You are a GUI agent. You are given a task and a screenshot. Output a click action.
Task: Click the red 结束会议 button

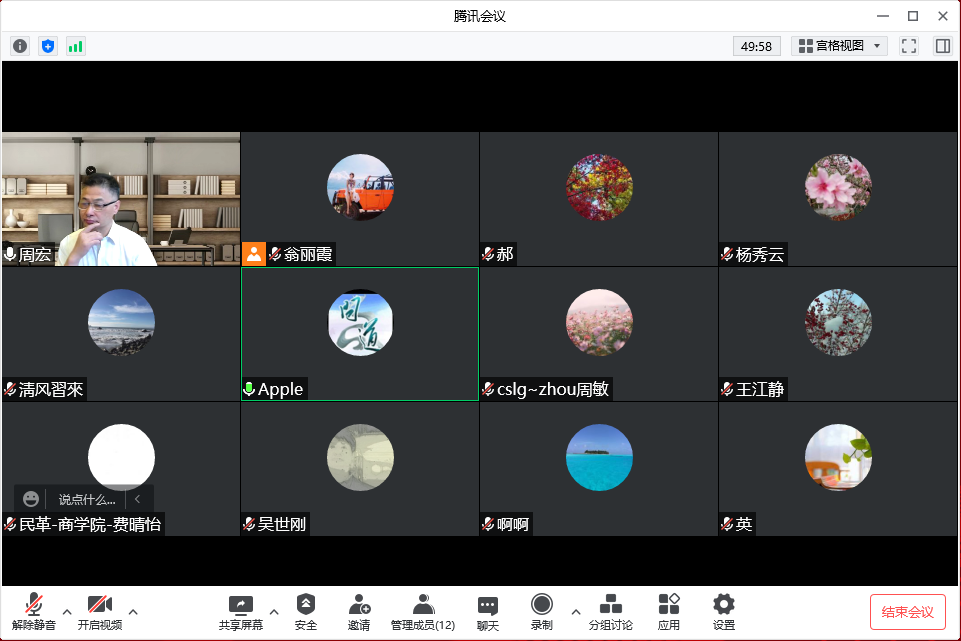908,612
